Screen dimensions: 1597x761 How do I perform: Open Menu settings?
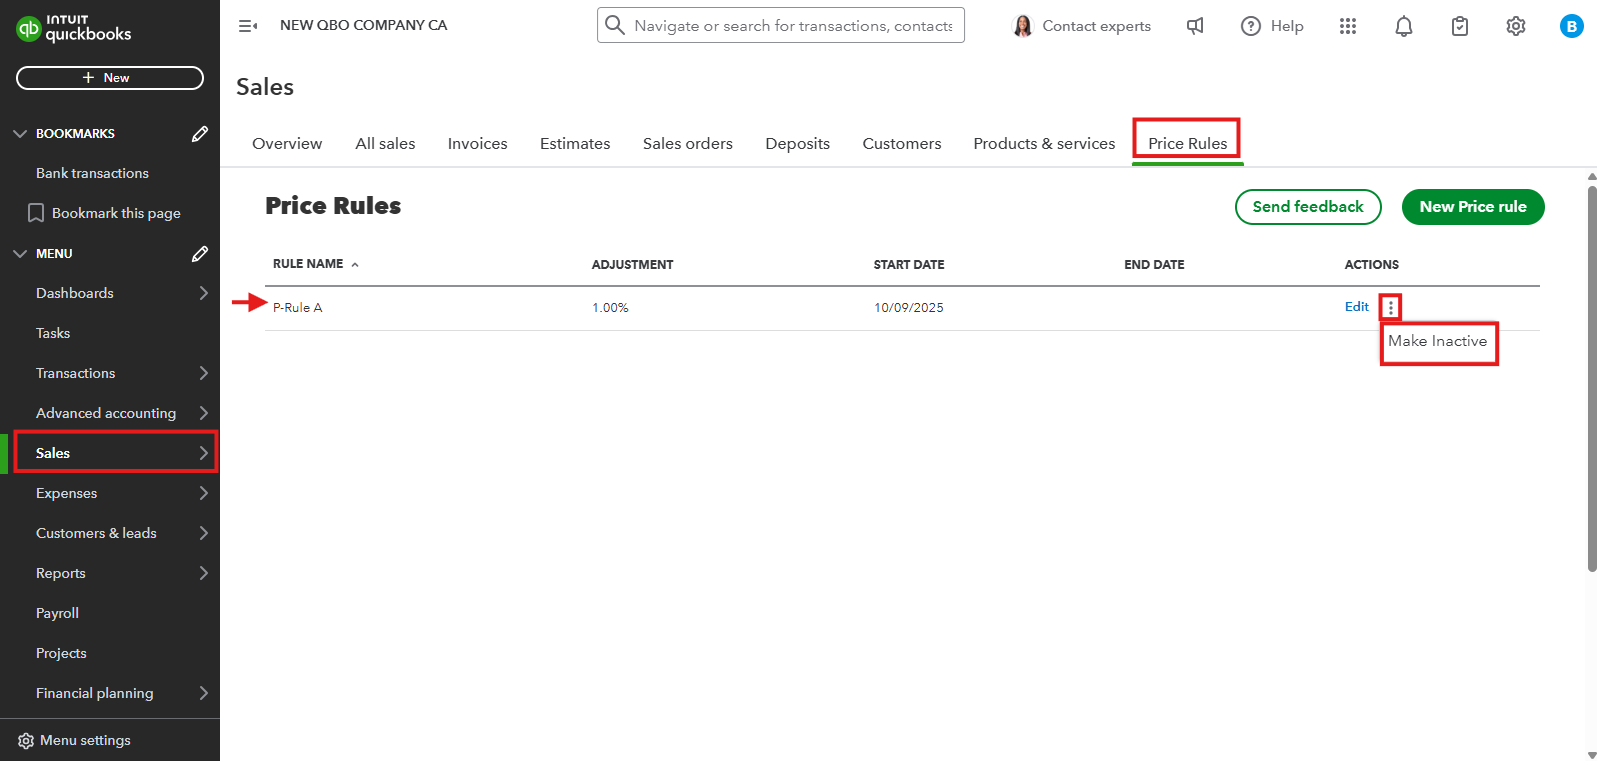(85, 741)
